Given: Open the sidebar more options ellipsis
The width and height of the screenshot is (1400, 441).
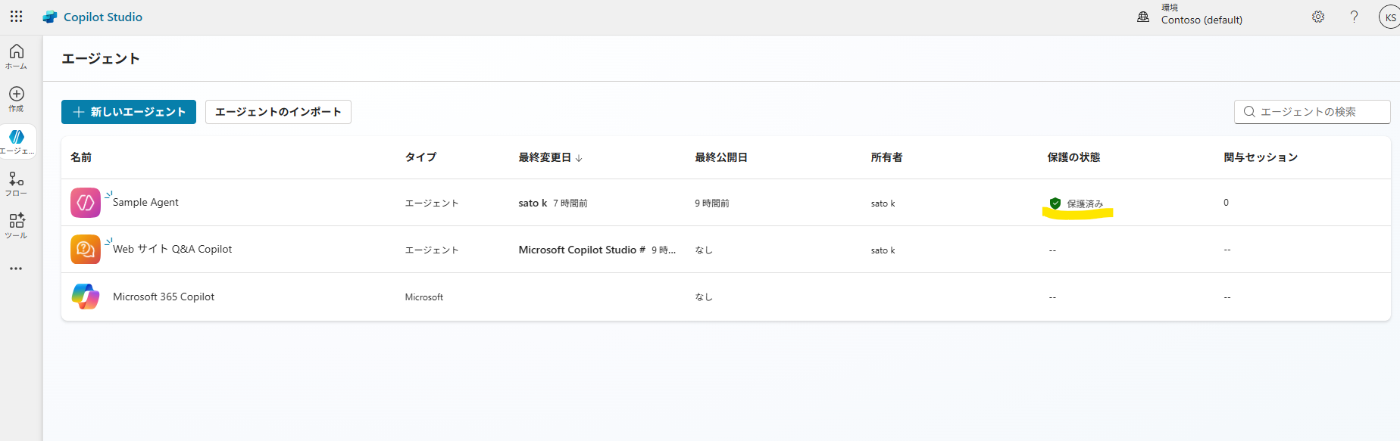Looking at the screenshot, I should tap(16, 269).
